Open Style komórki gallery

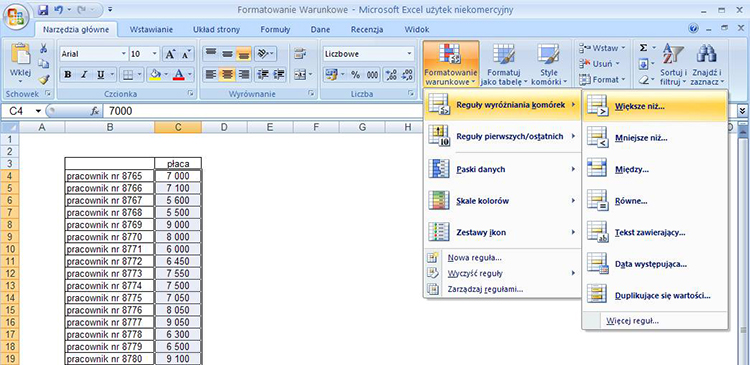click(549, 64)
